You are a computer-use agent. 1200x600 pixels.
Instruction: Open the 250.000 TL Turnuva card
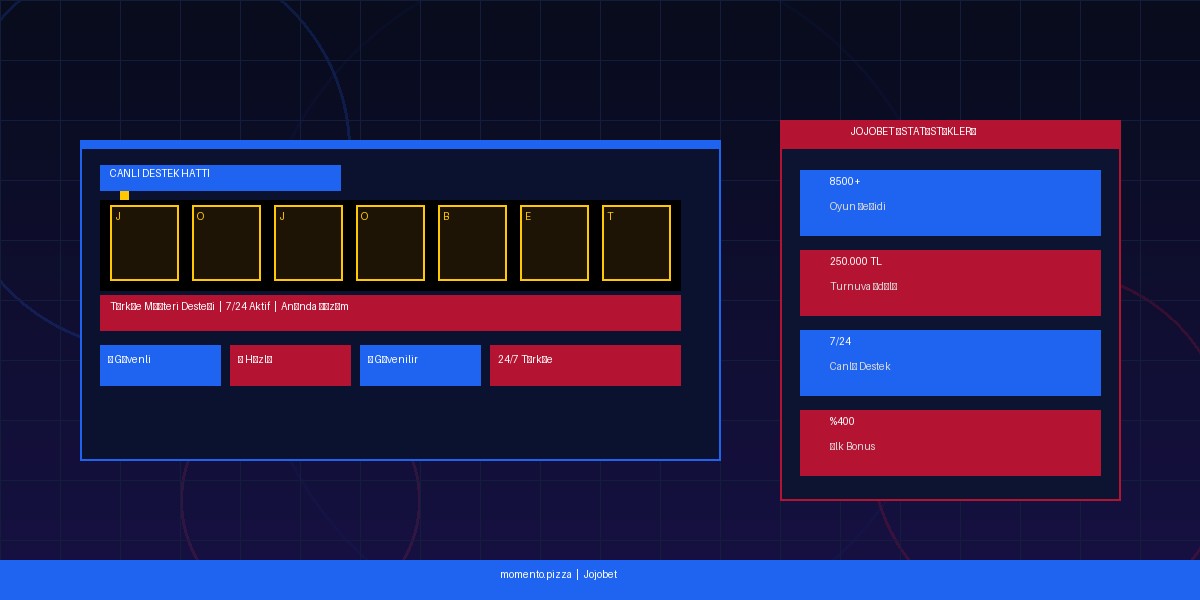pyautogui.click(x=950, y=283)
